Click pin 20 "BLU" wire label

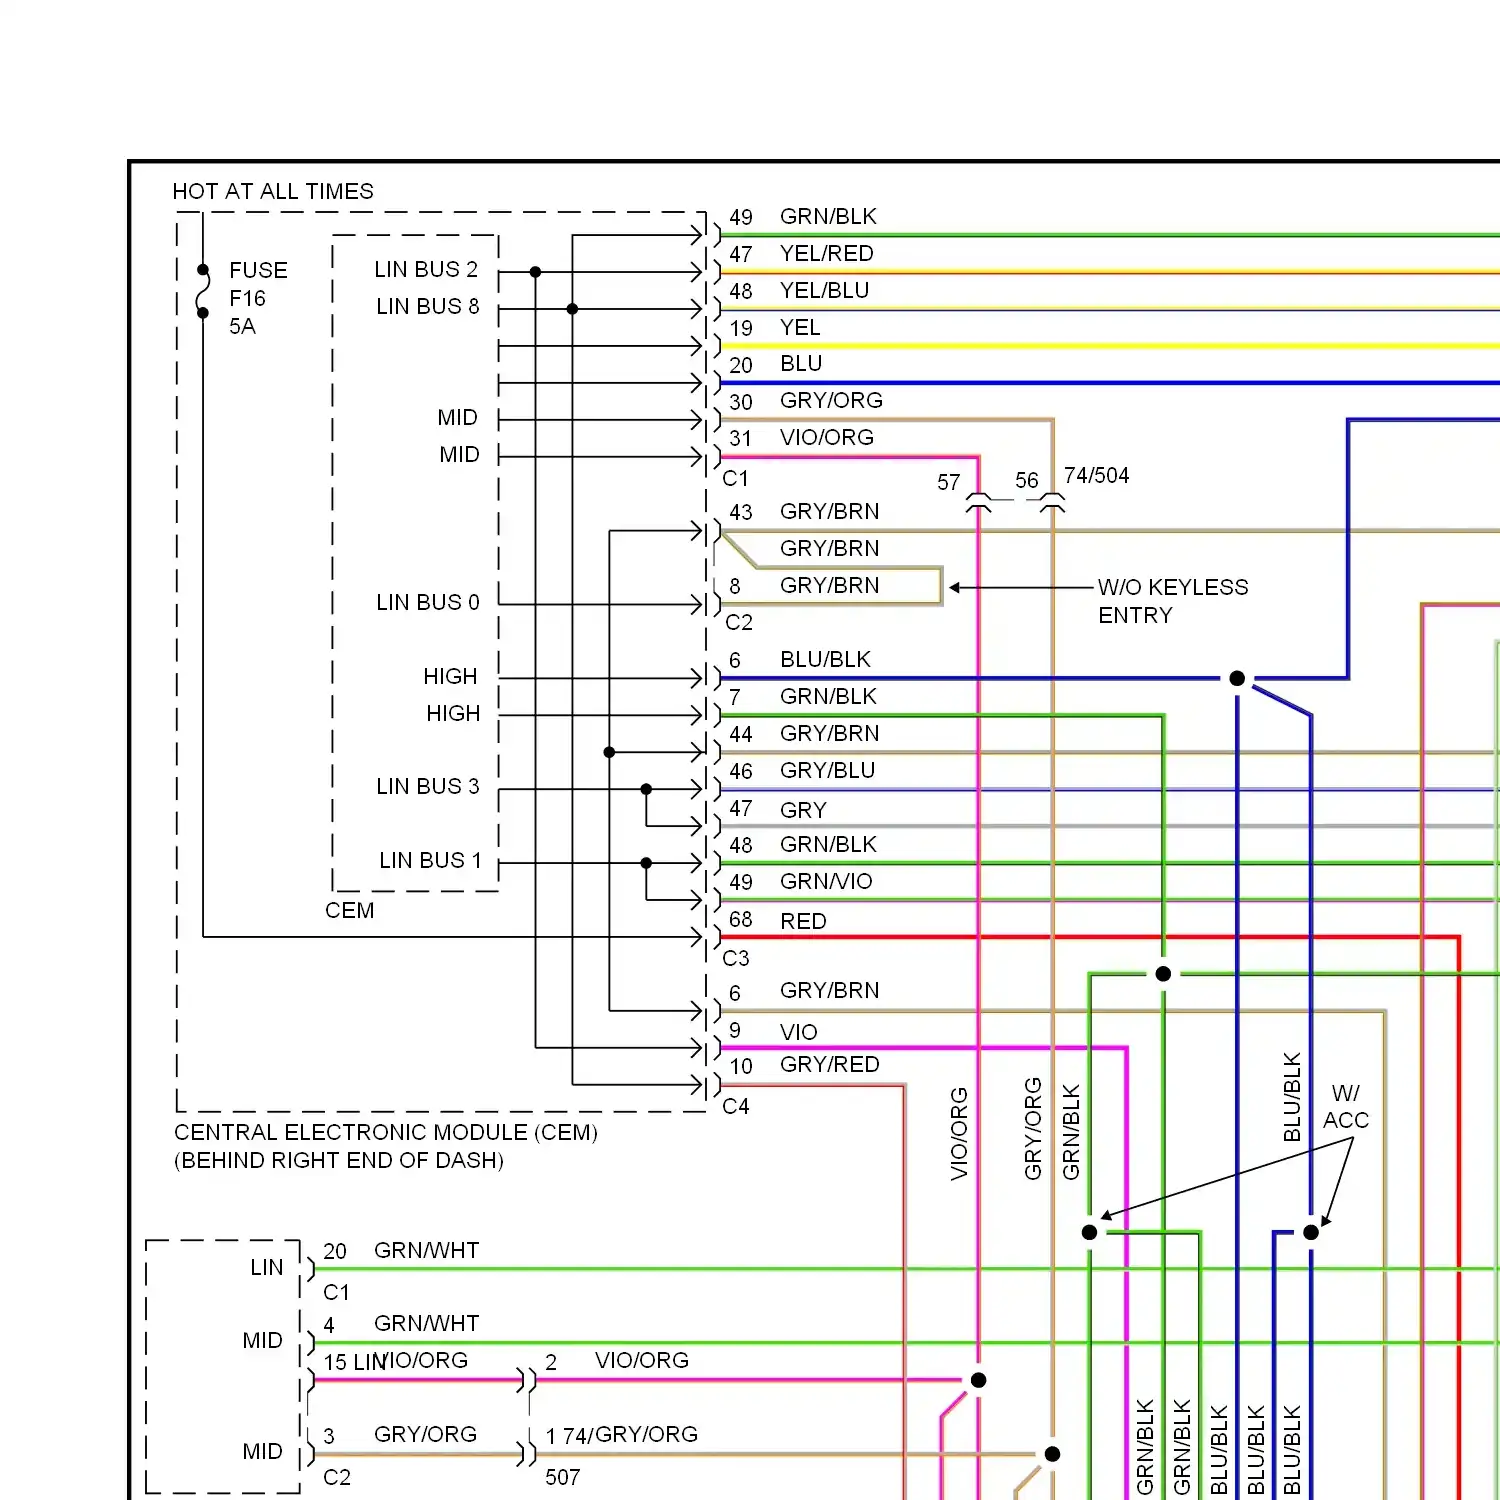[x=801, y=363]
